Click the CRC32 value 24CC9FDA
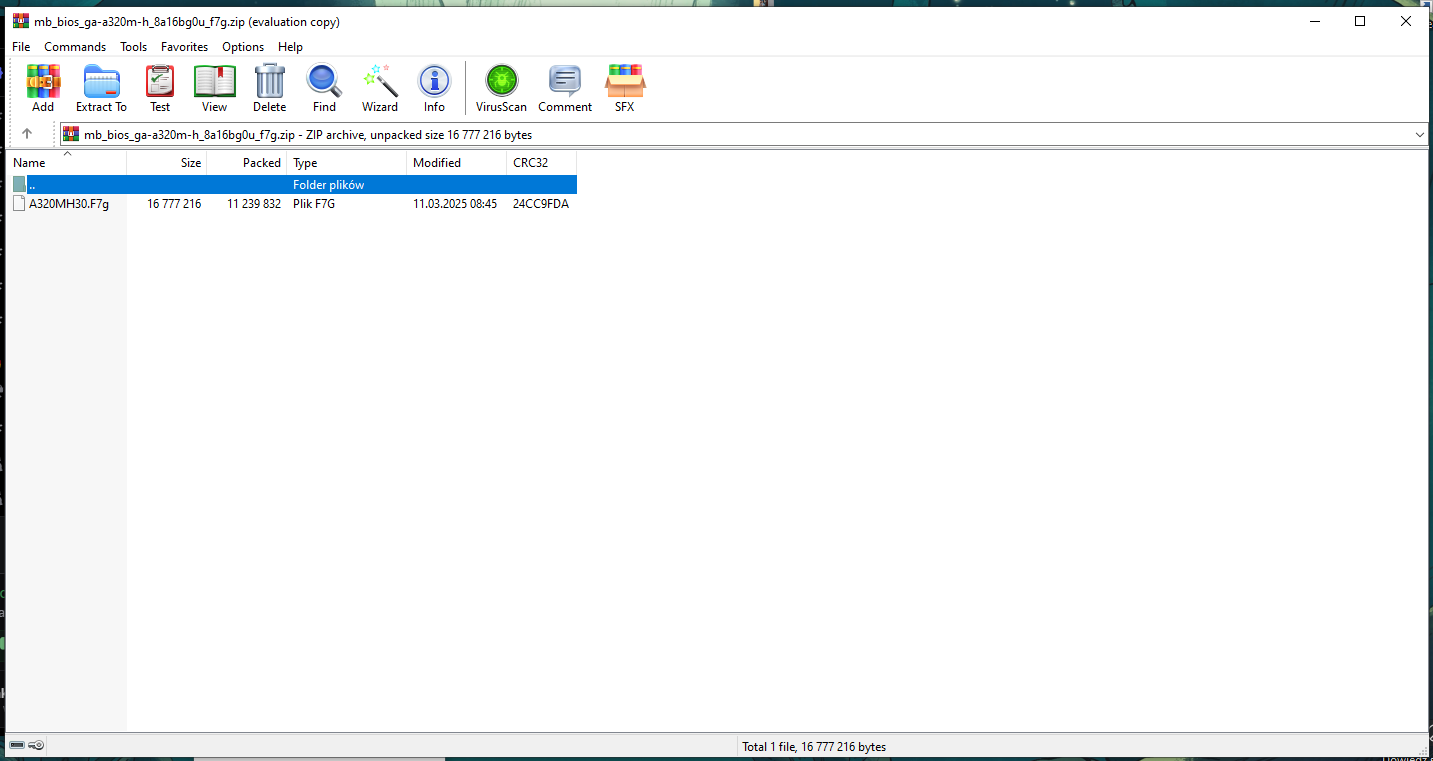The image size is (1433, 761). tap(541, 204)
